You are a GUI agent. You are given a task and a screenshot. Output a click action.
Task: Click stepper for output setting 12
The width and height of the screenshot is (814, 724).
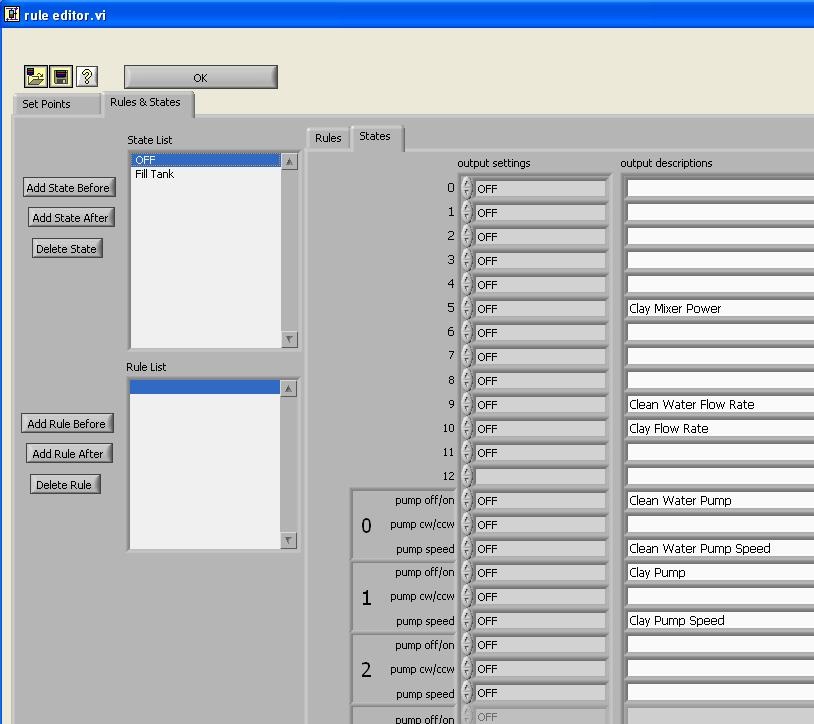(x=467, y=476)
